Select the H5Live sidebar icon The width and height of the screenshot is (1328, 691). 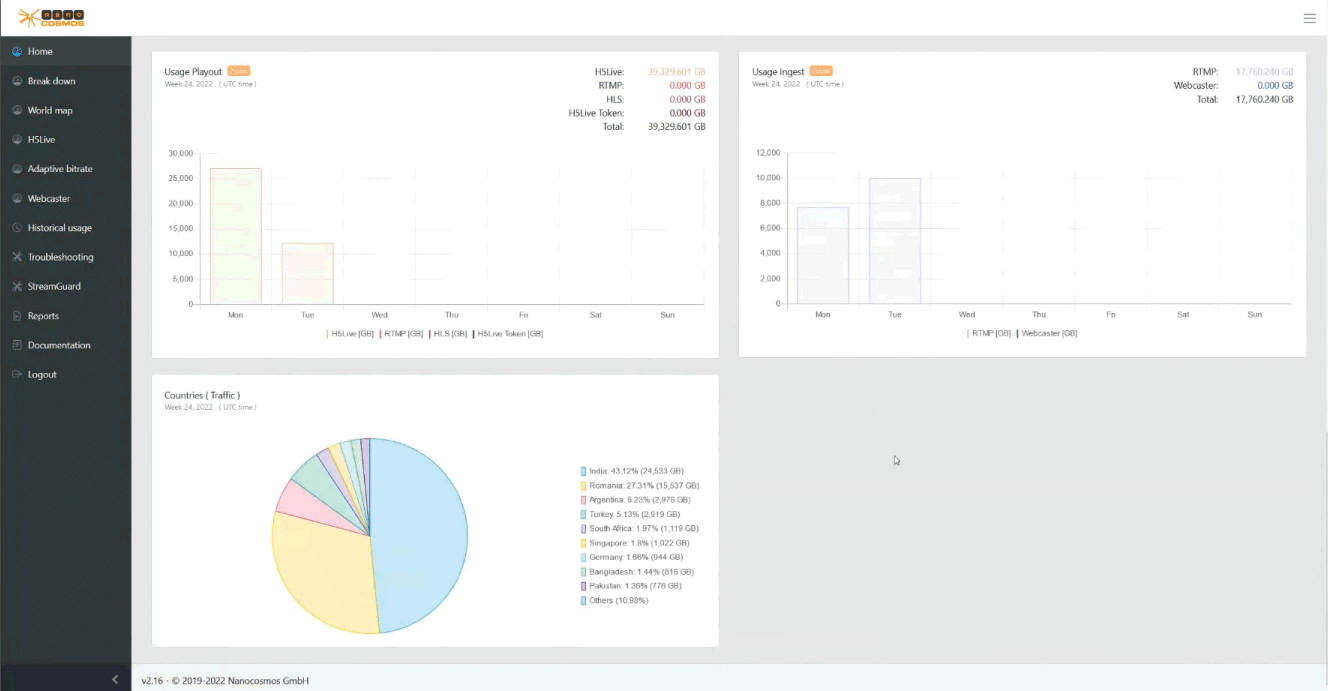pyautogui.click(x=18, y=139)
